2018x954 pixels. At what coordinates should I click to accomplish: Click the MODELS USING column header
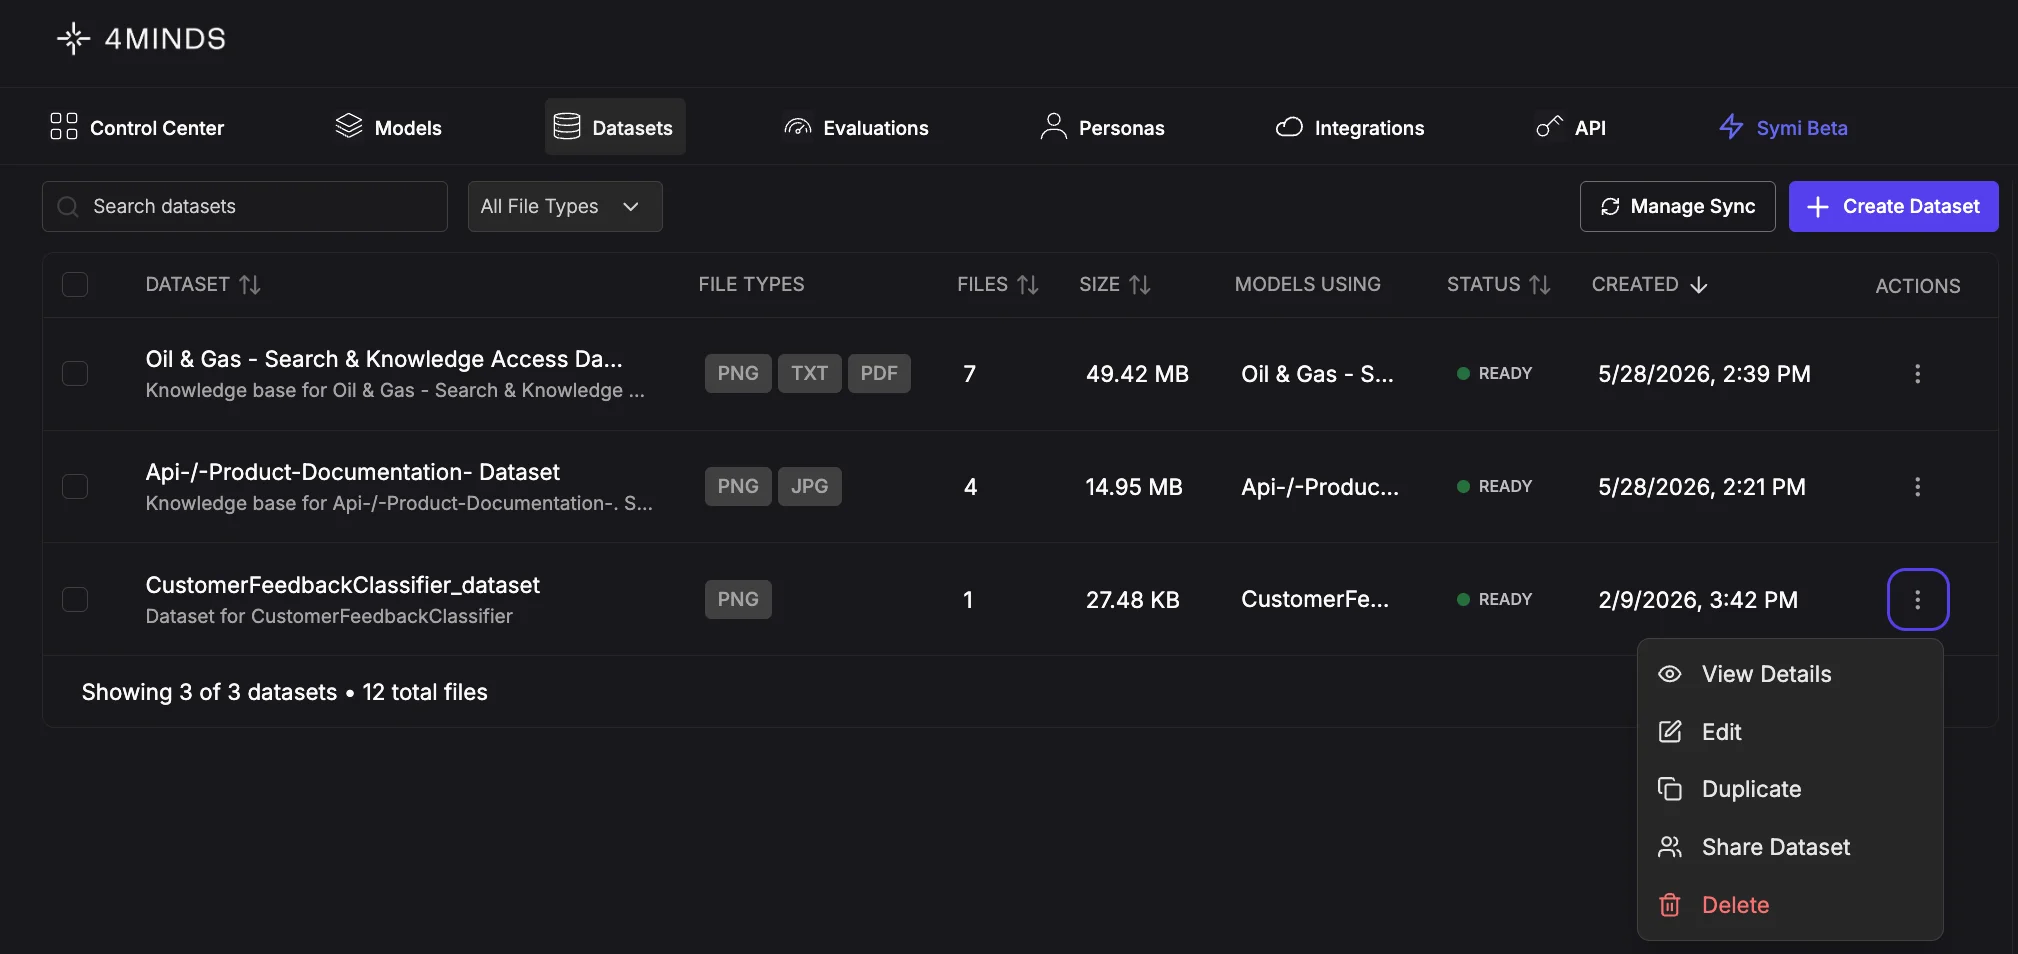point(1307,285)
